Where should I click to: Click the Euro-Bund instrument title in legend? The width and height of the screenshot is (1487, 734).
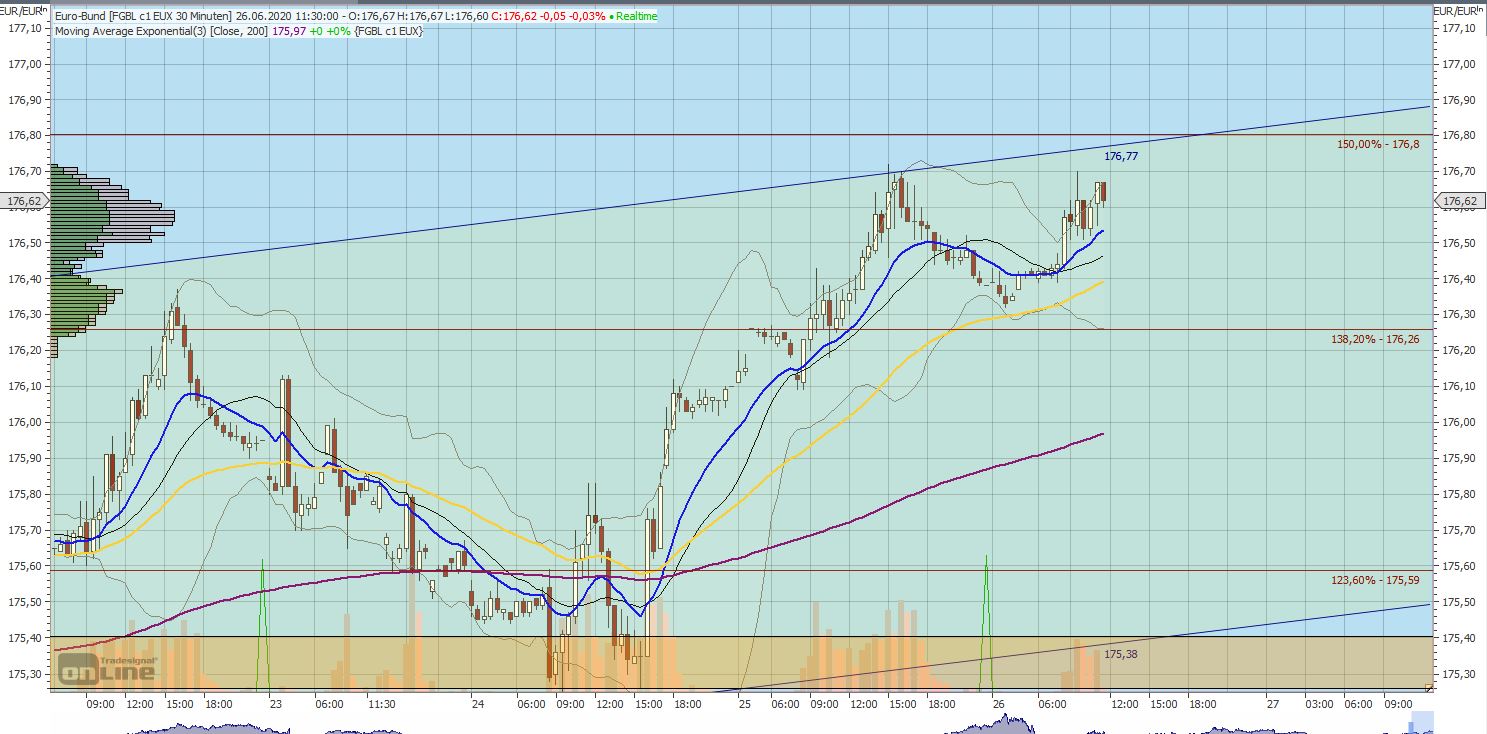142,17
